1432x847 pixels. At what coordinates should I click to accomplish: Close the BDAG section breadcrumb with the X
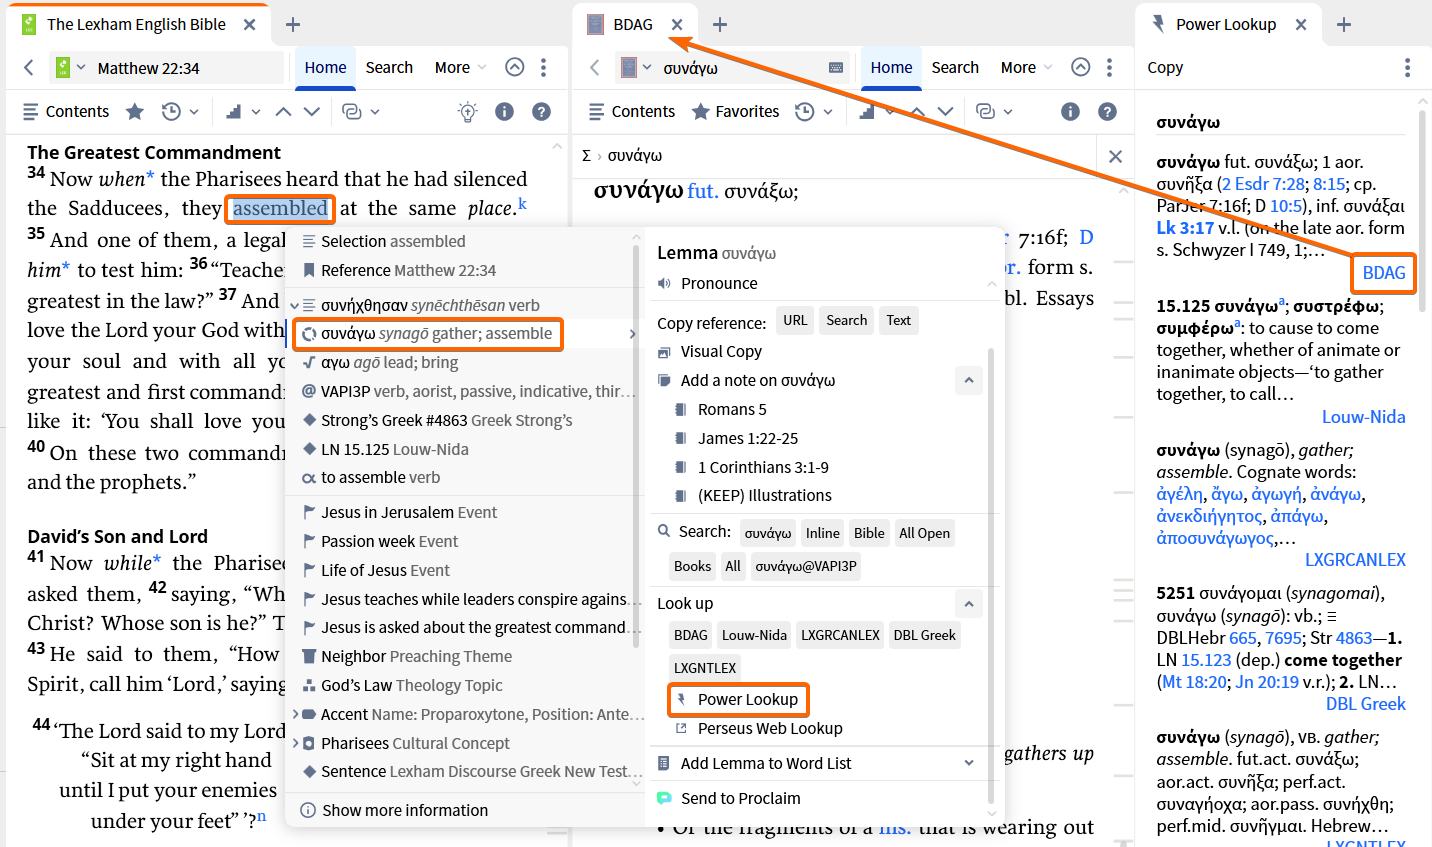[x=1115, y=156]
